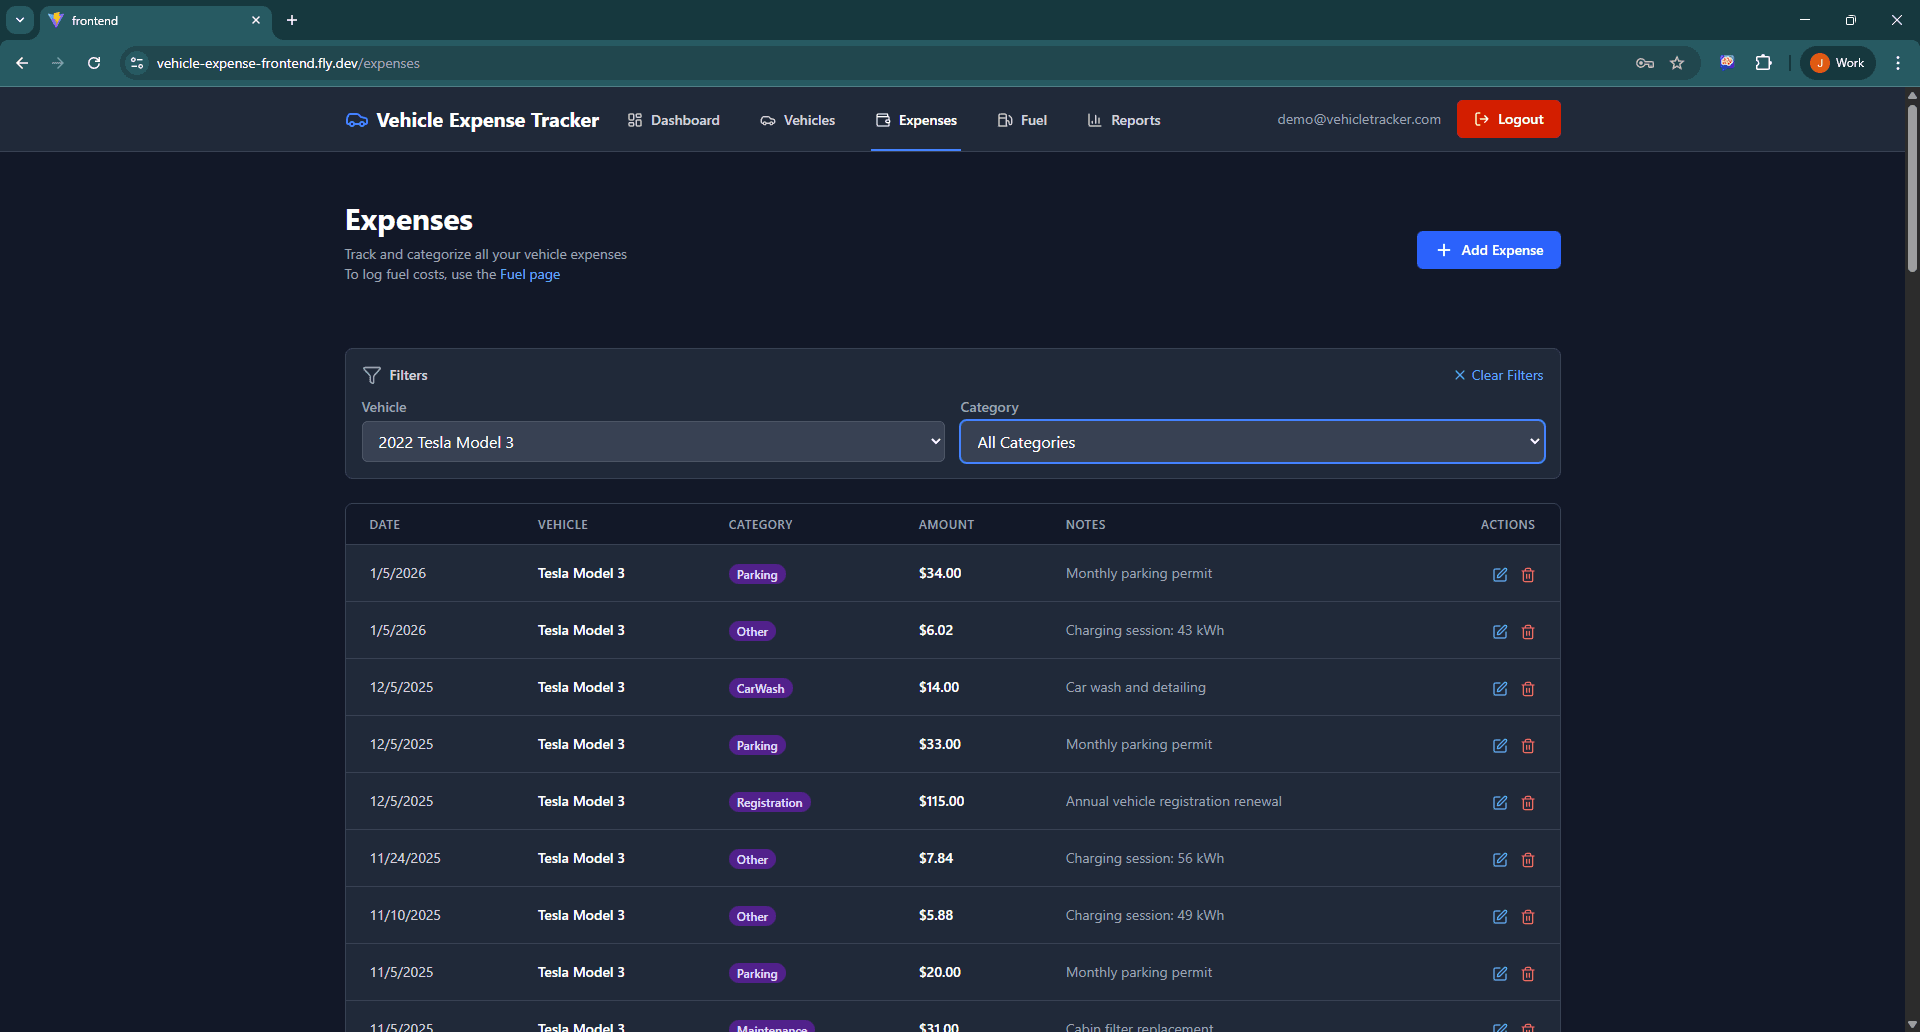Open the Vehicle filter dropdown
This screenshot has height=1032, width=1920.
pos(652,441)
